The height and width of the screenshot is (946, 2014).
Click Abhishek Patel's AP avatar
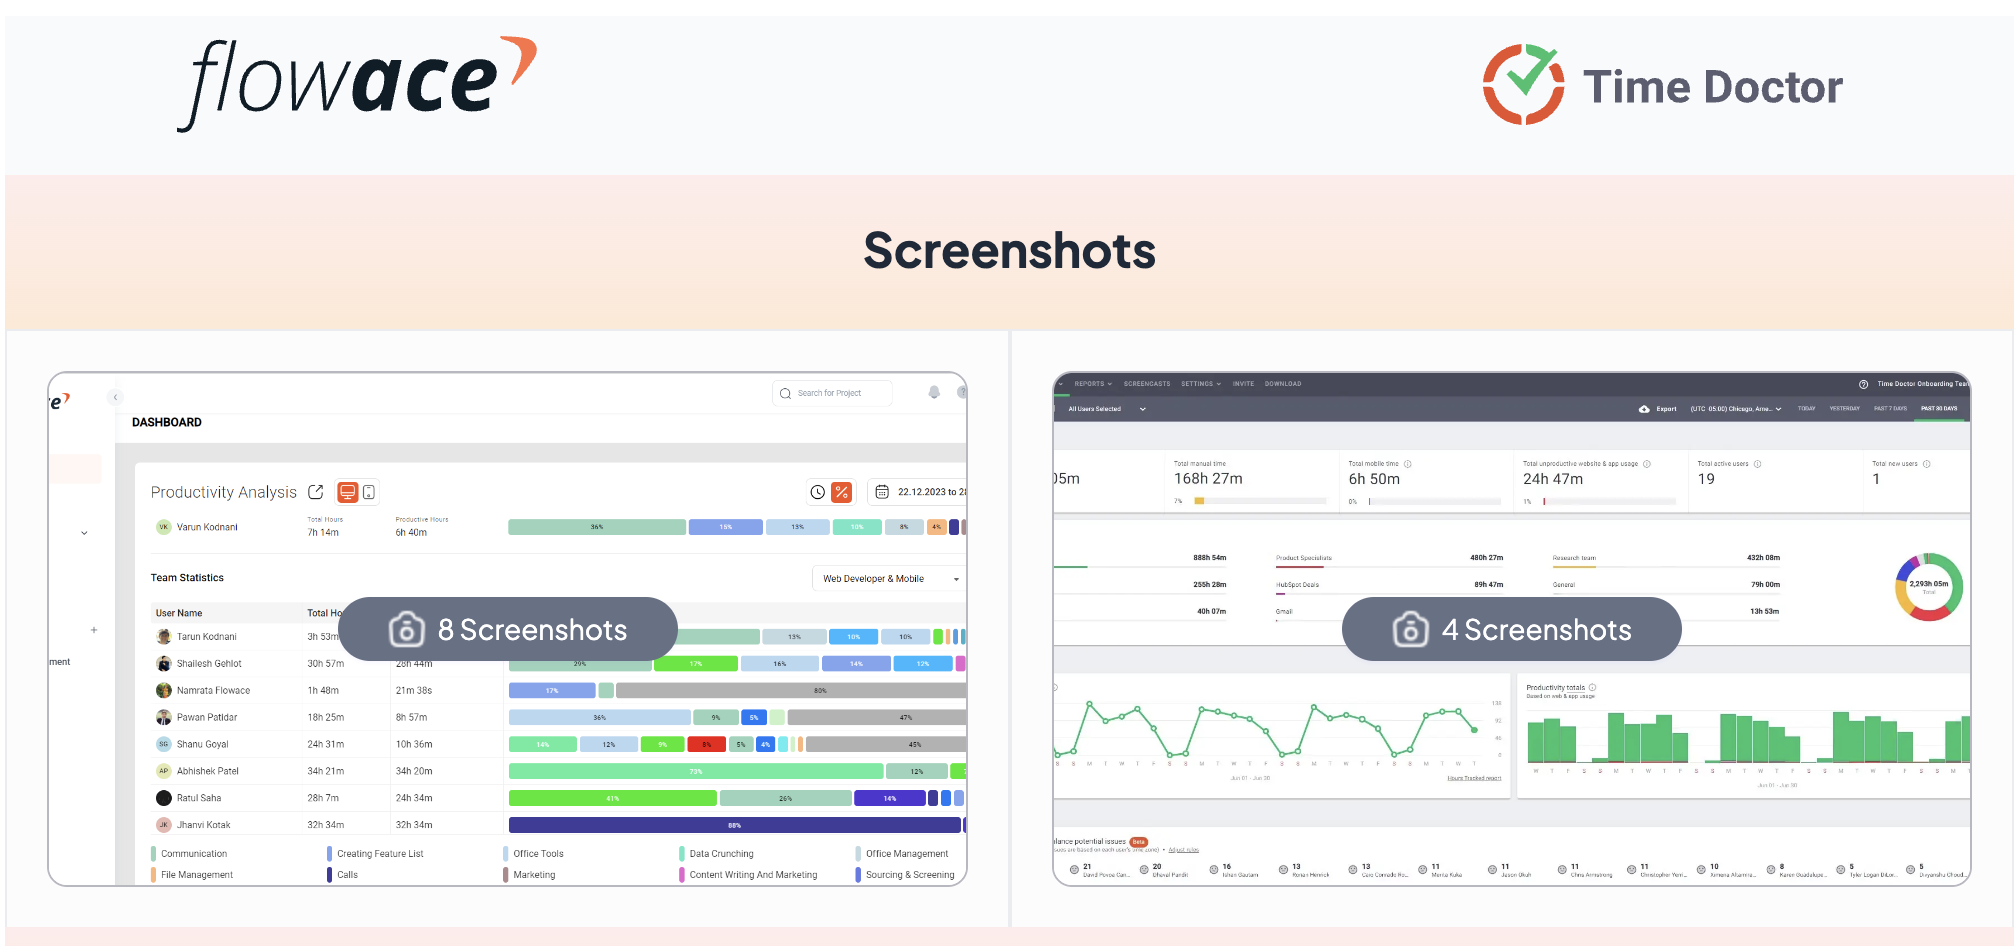click(164, 771)
